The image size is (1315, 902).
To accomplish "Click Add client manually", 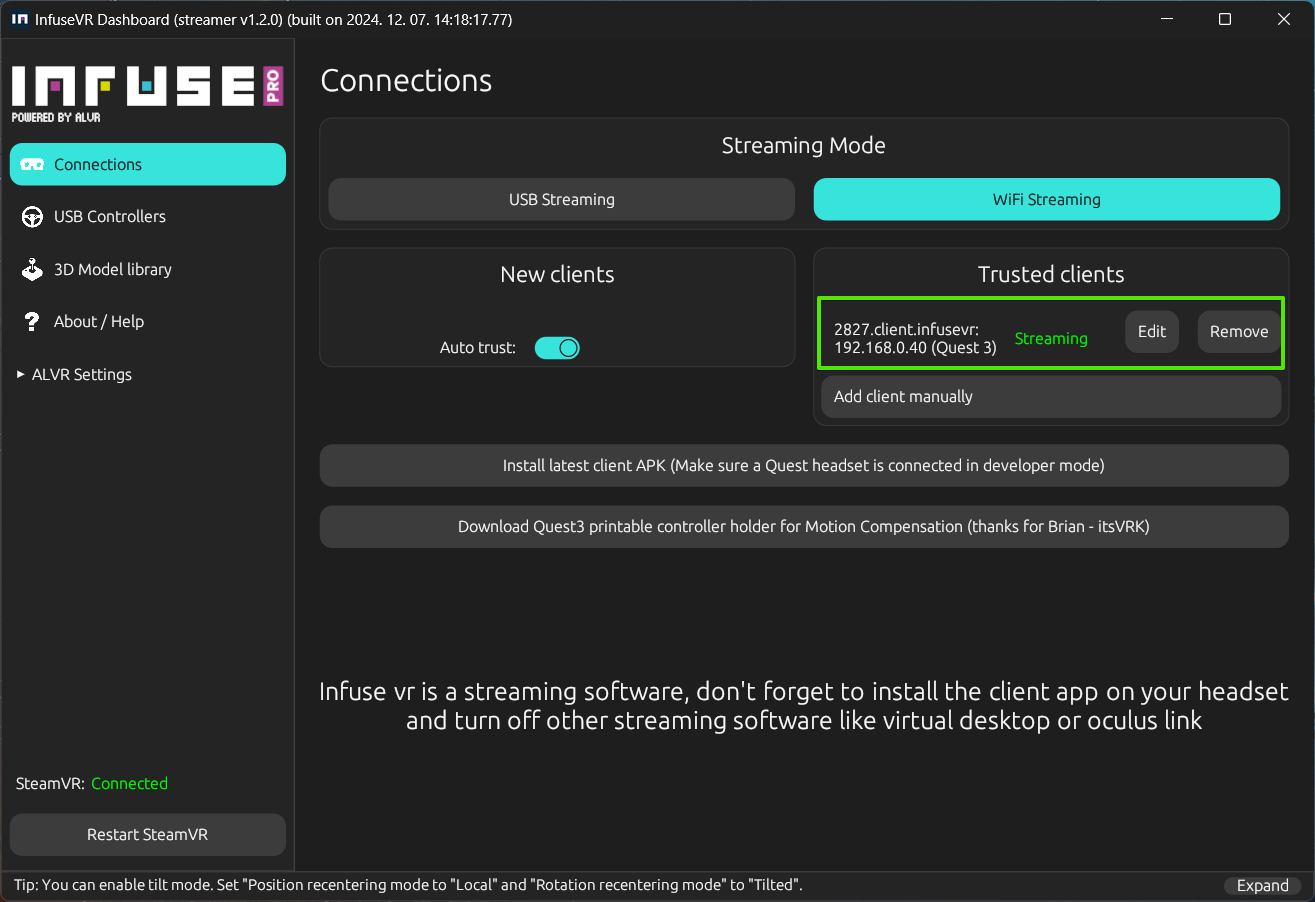I will (1050, 397).
